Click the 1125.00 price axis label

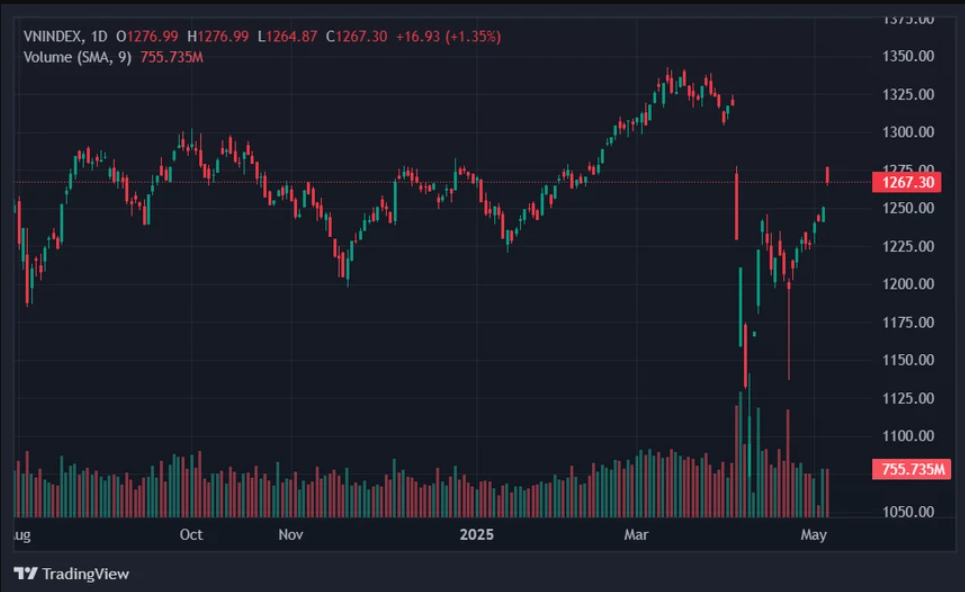[908, 398]
